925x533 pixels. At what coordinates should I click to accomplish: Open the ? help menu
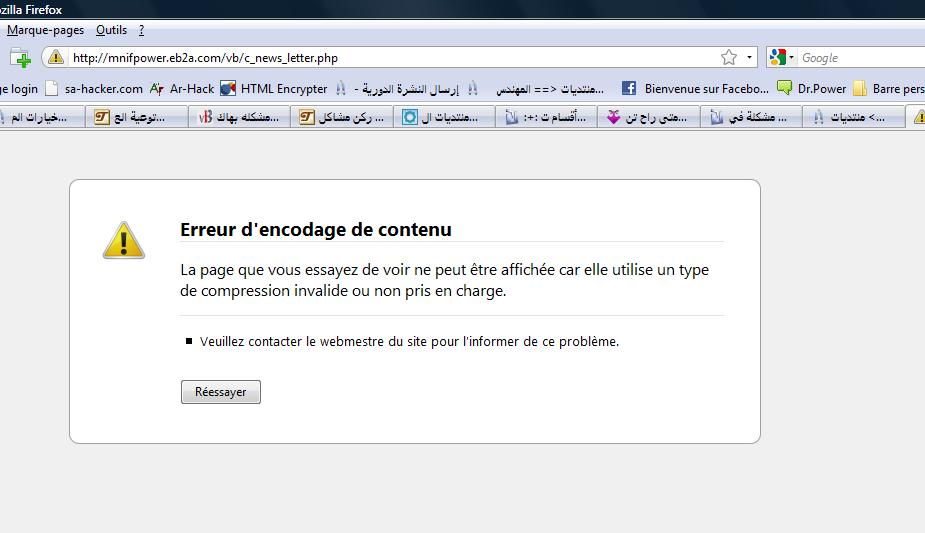[x=142, y=31]
